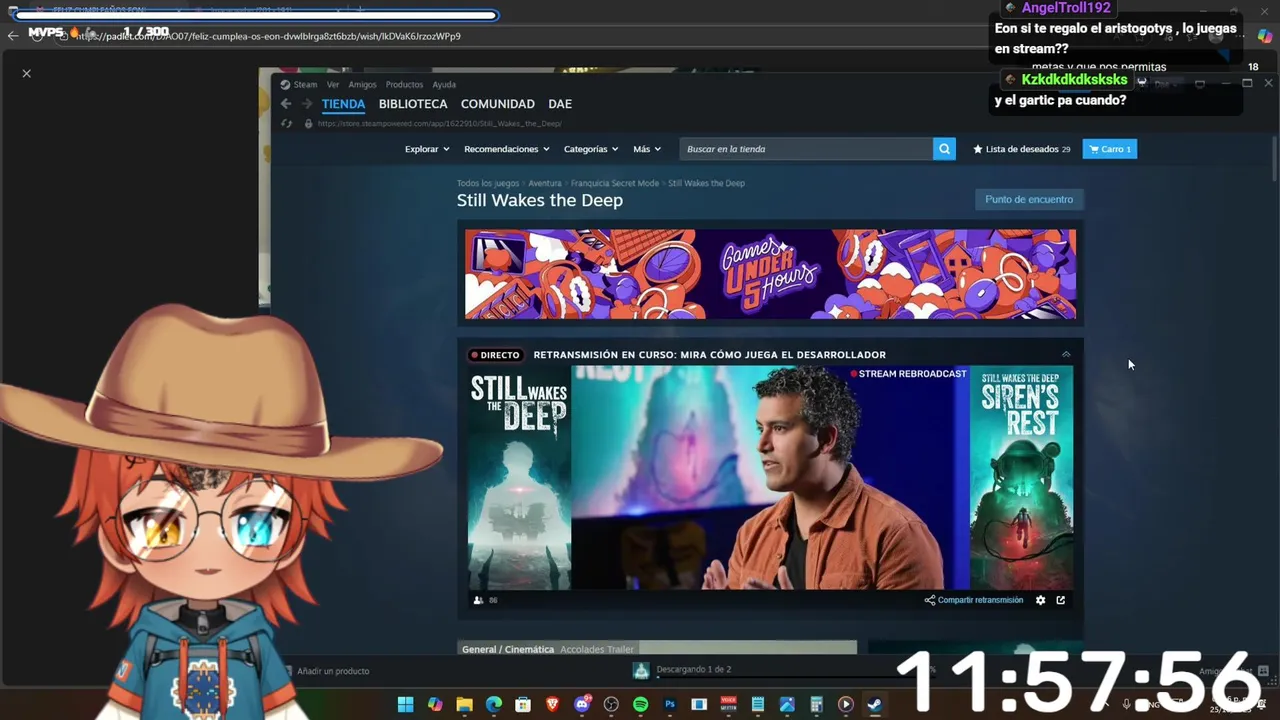Open File Explorer from the taskbar

(464, 705)
